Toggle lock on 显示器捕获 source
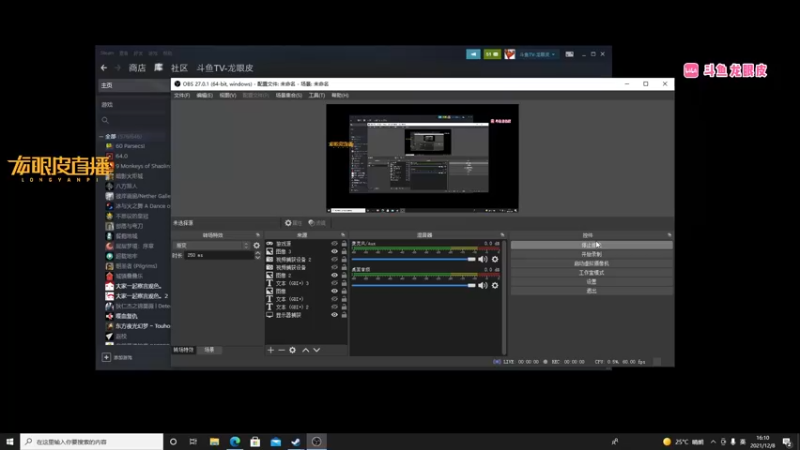The height and width of the screenshot is (450, 800). 344,315
